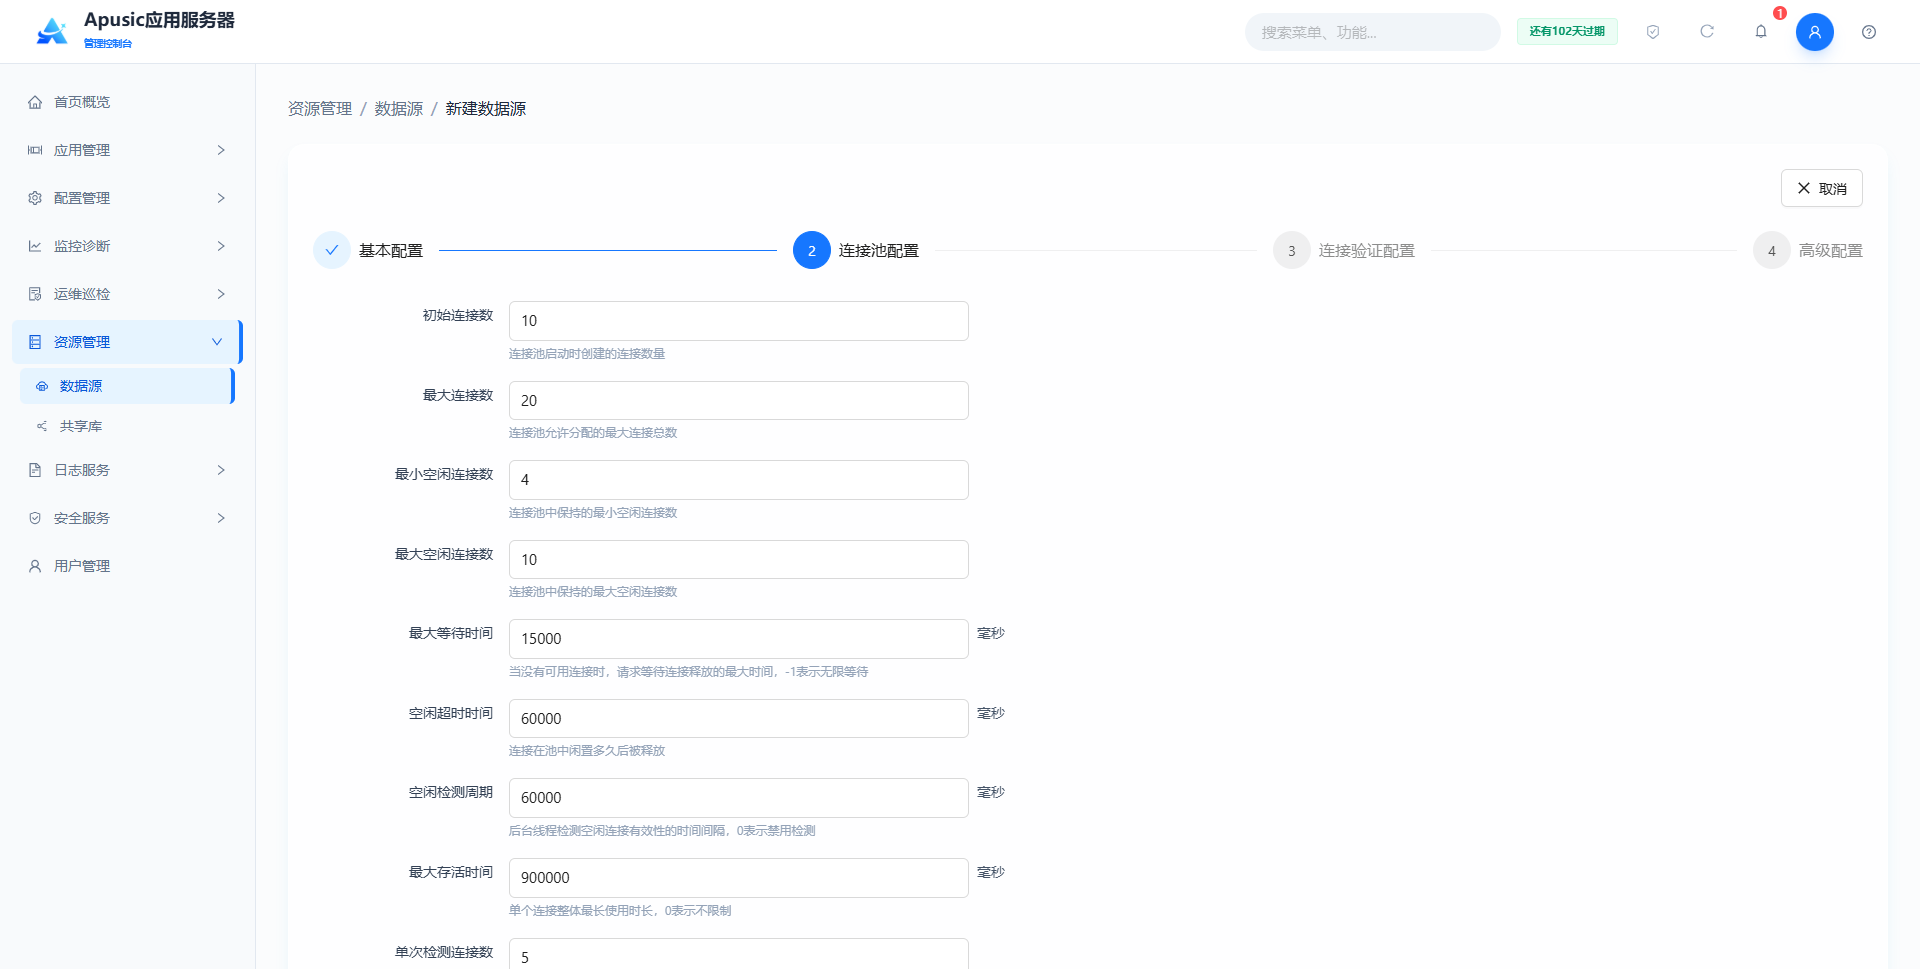1920x969 pixels.
Task: Click the 日志服务 document icon
Action: 35,470
